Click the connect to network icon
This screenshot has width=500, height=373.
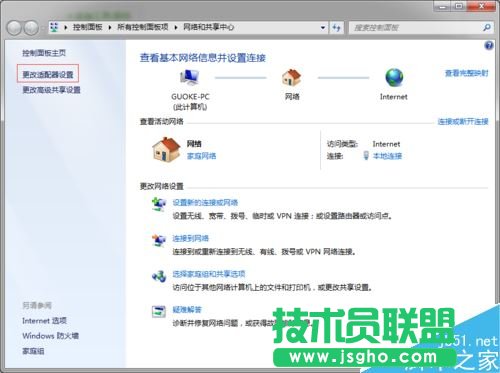(x=159, y=240)
